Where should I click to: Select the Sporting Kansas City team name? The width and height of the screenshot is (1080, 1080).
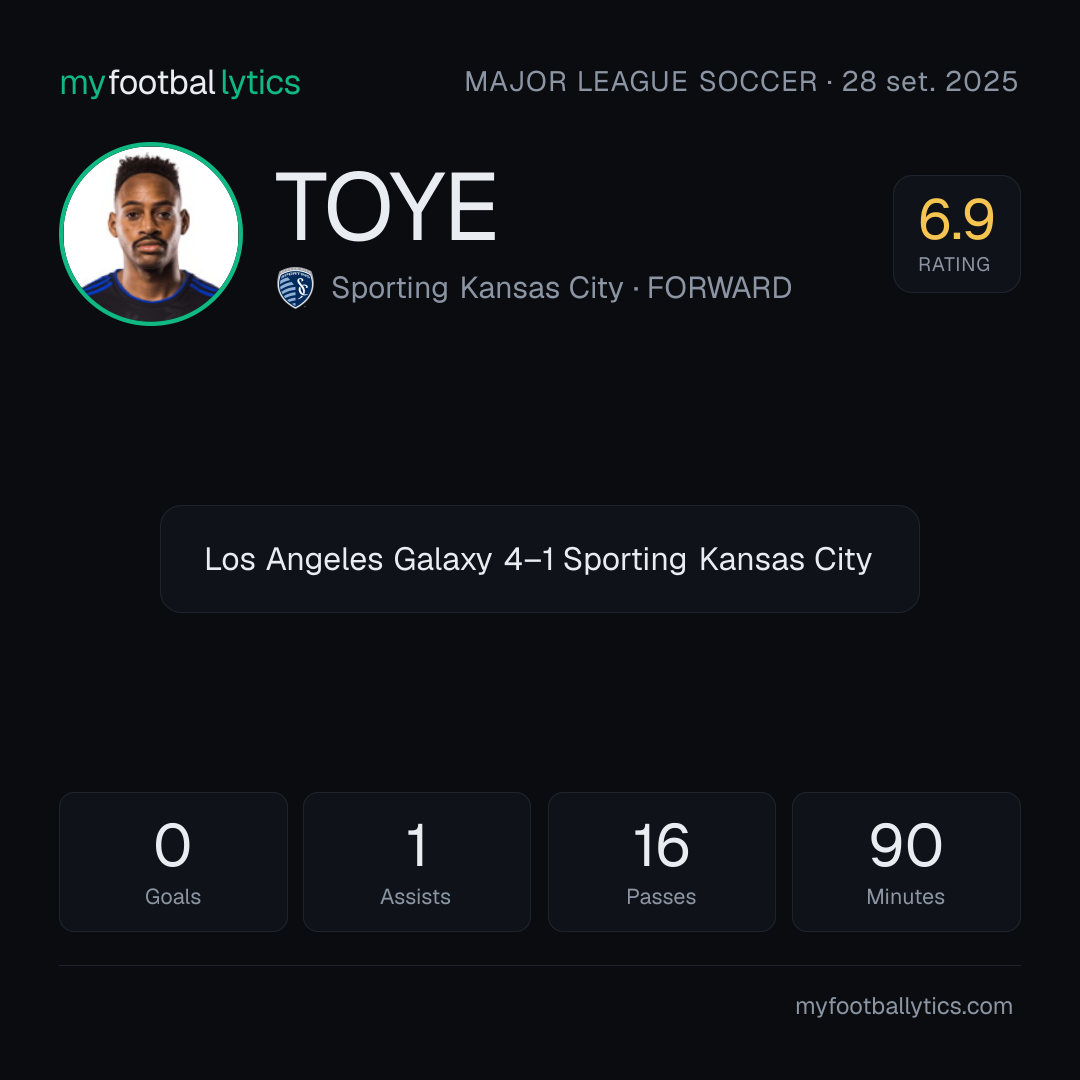click(477, 288)
